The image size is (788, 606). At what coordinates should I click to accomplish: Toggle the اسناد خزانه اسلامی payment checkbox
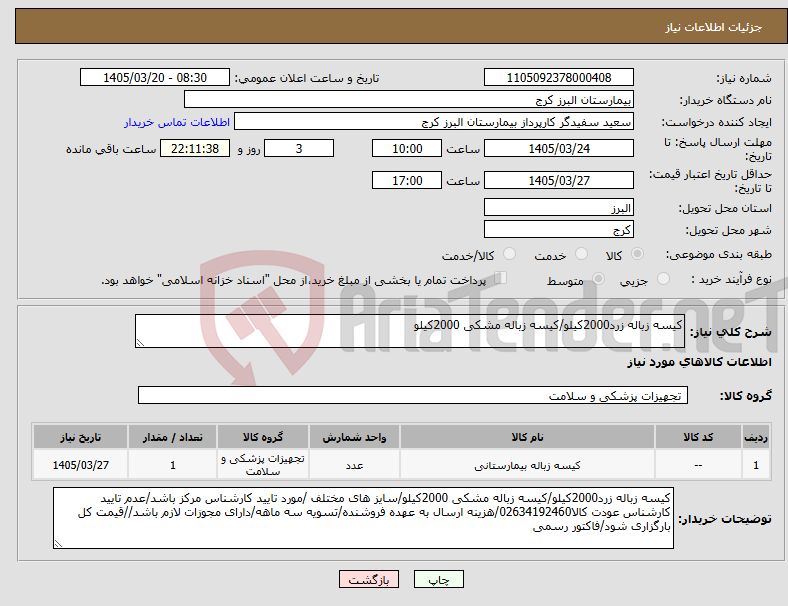501,278
